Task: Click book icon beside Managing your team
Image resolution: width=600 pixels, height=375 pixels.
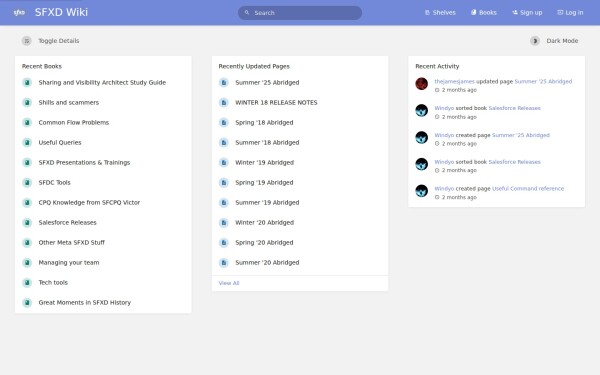Action: click(x=27, y=262)
